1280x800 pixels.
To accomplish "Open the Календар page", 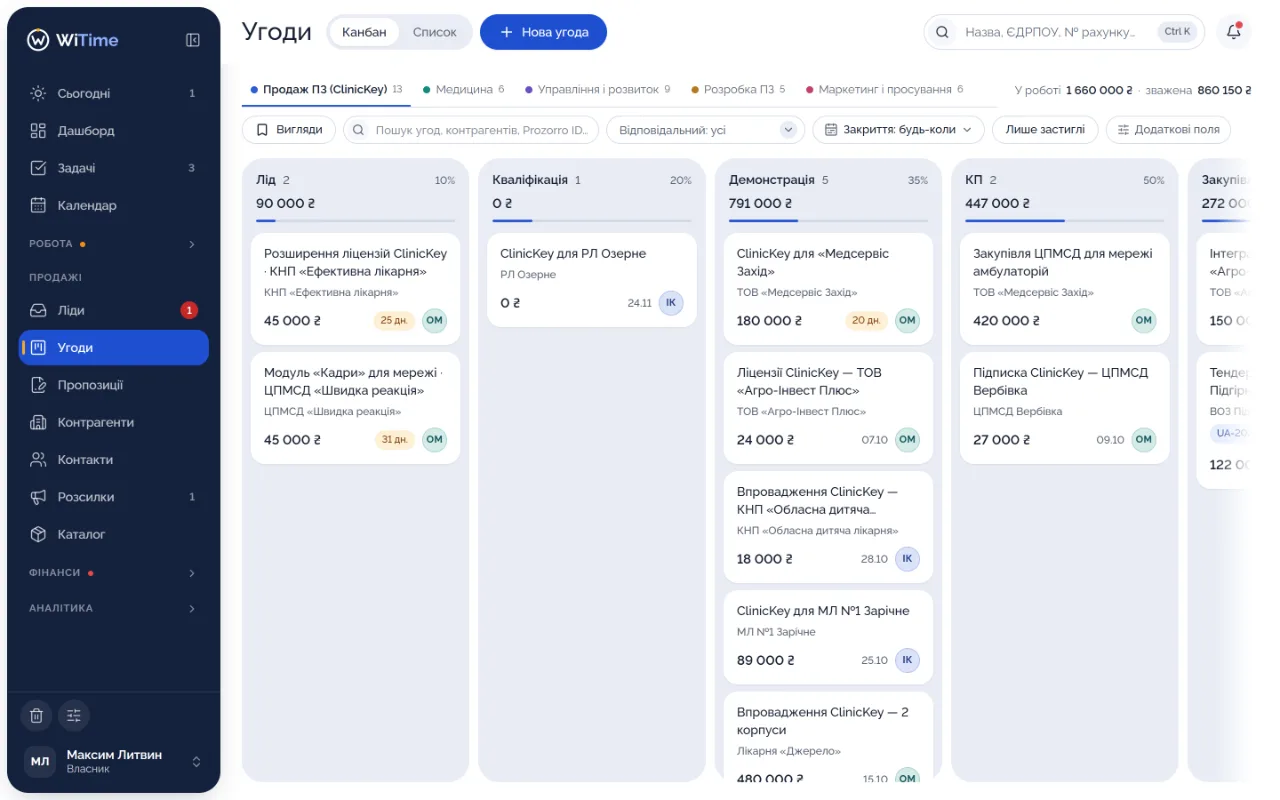I will click(114, 205).
